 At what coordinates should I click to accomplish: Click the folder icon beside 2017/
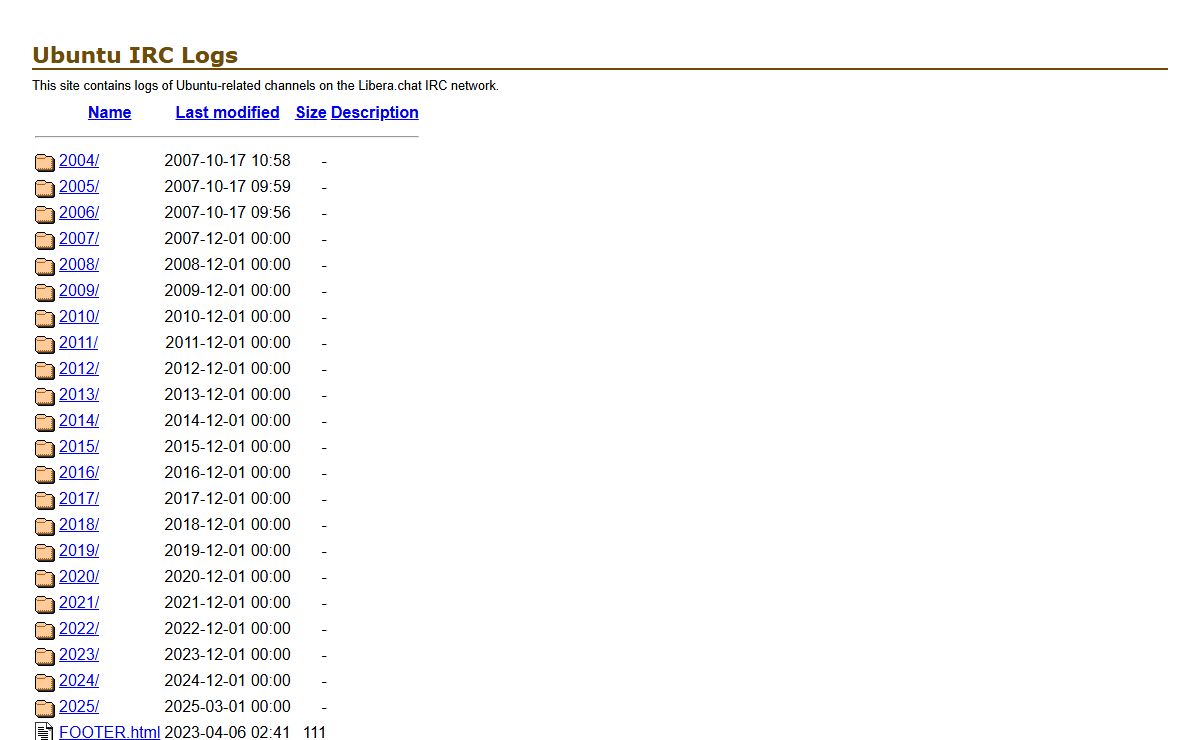pos(45,500)
